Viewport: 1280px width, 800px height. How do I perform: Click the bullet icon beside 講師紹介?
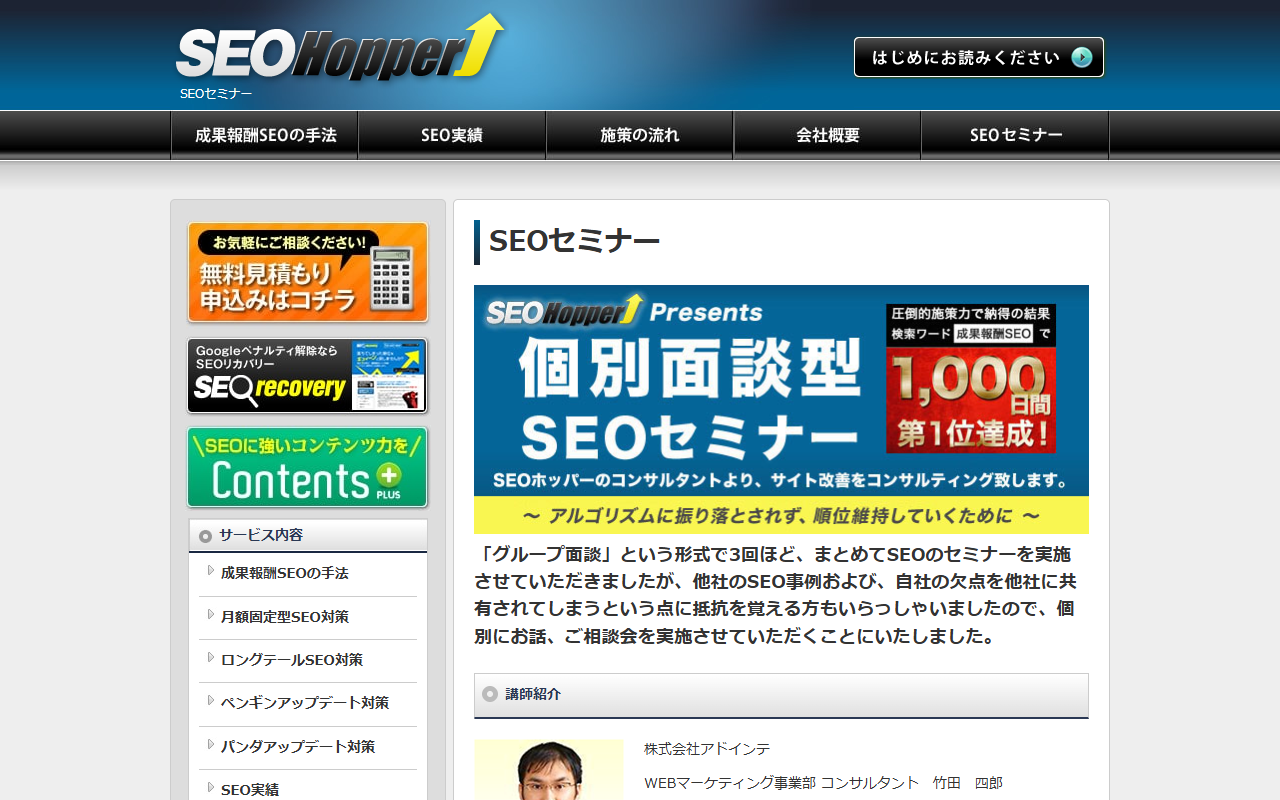pos(490,694)
